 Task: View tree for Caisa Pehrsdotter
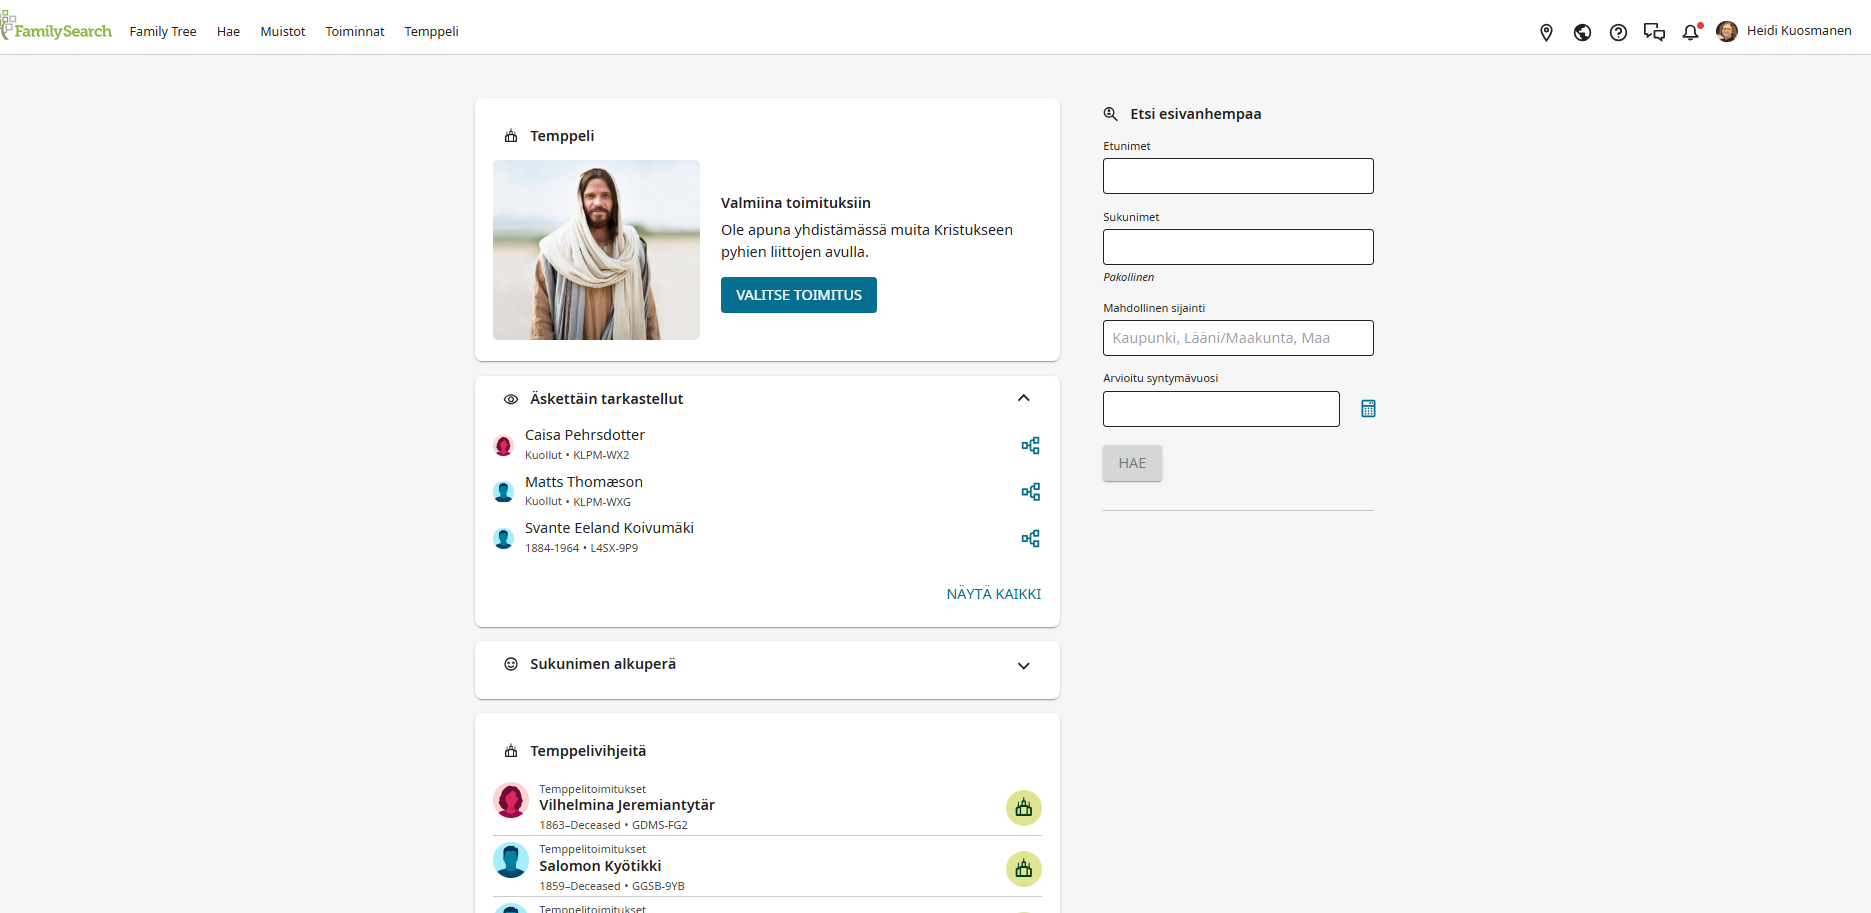coord(1030,445)
